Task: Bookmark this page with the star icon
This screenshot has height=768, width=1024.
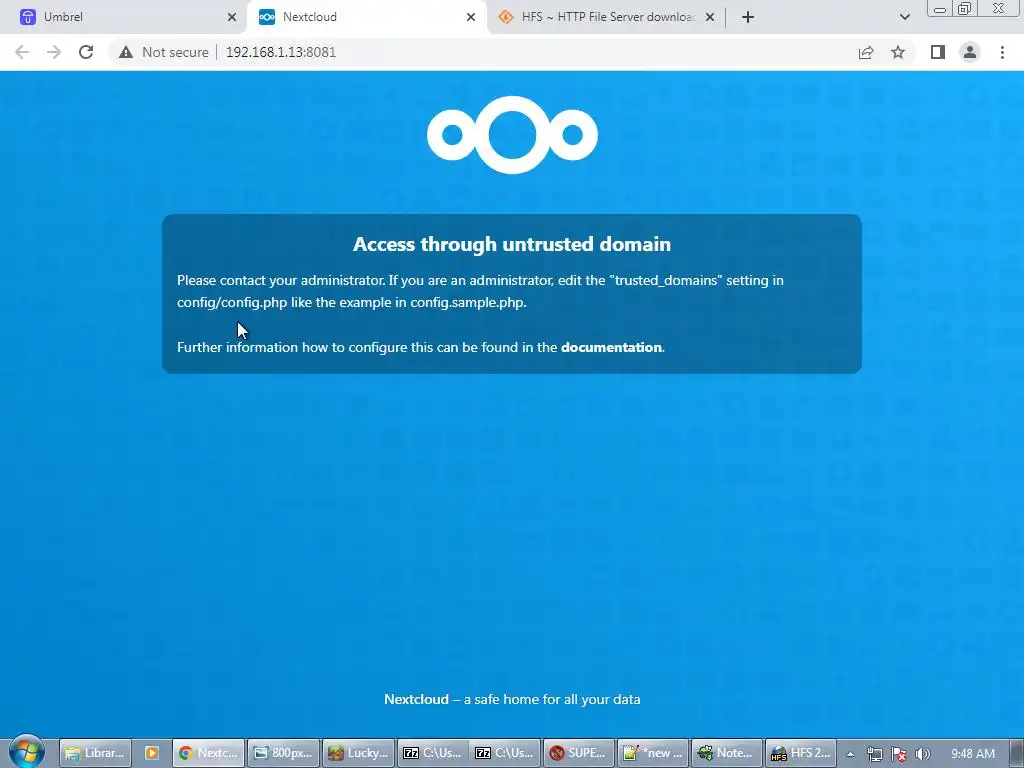Action: click(x=898, y=52)
